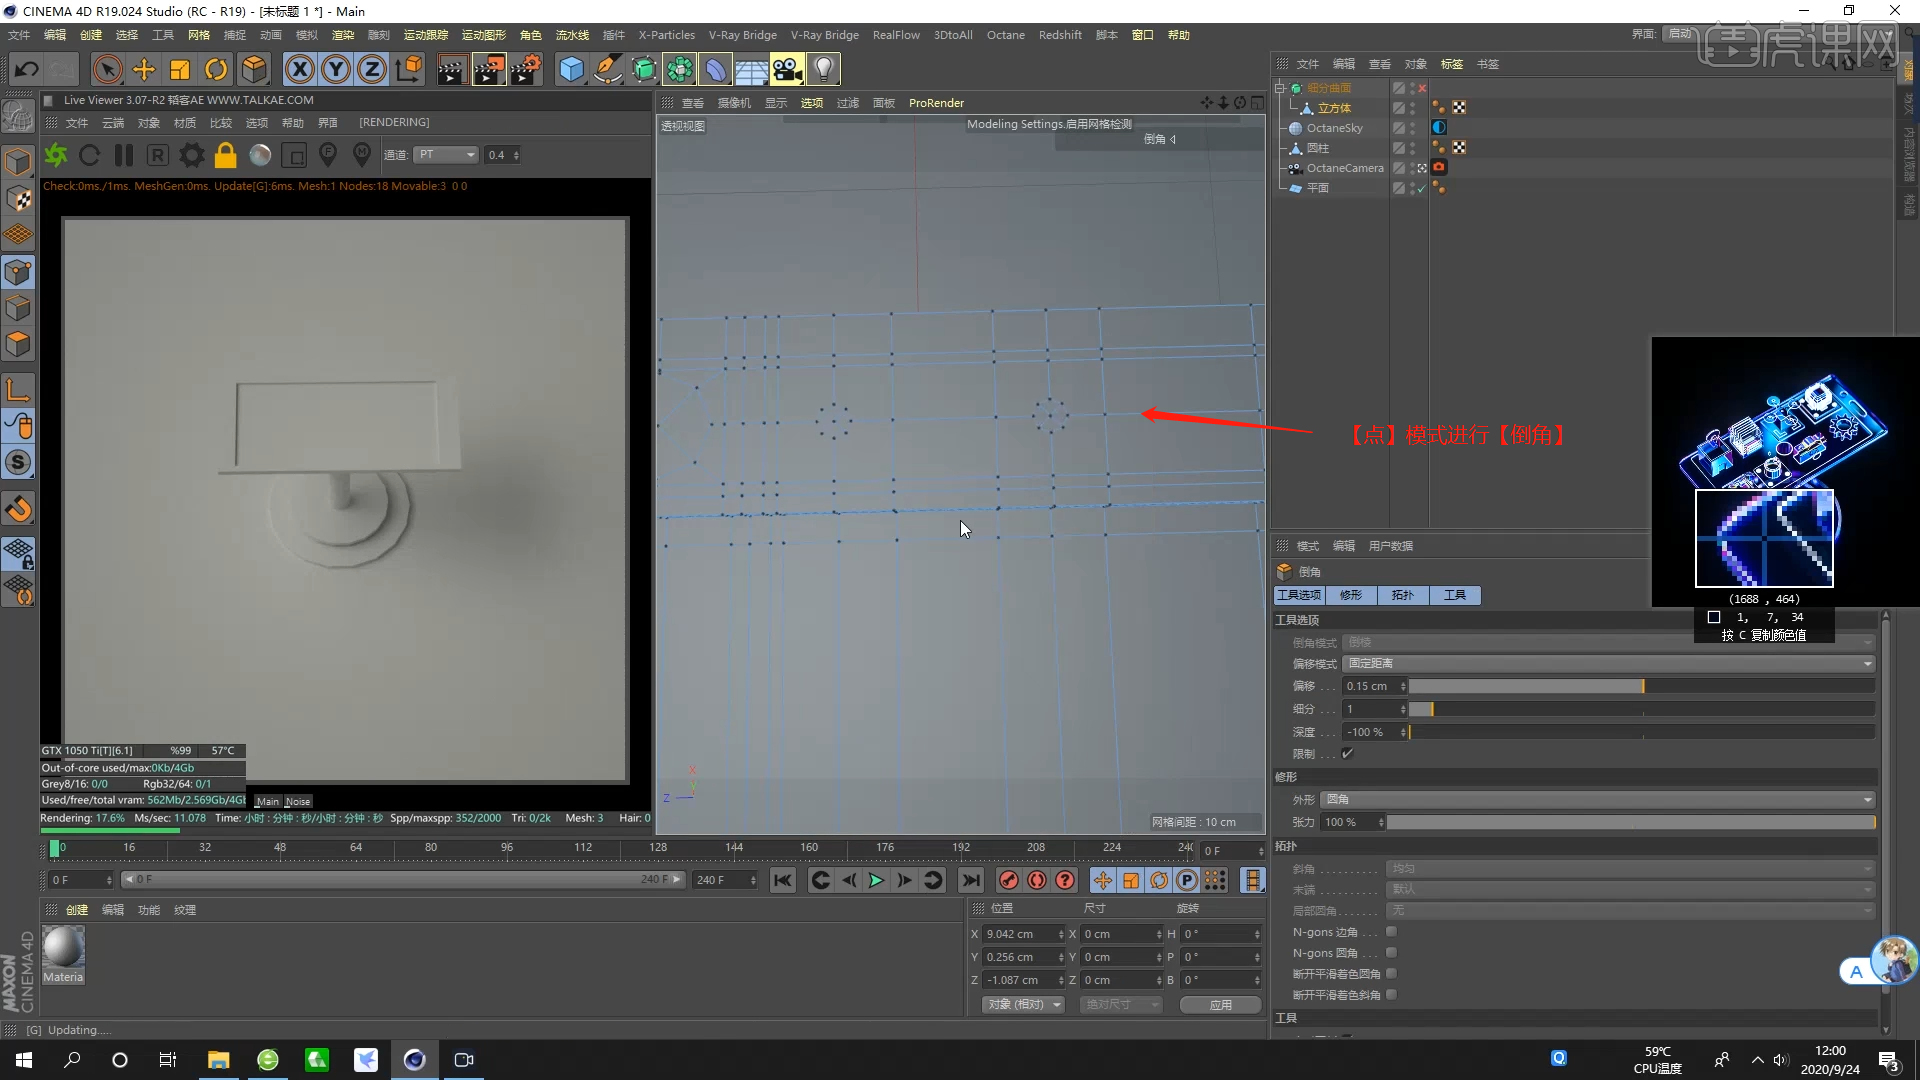Enable 断开平滑着色斜角 checkbox

(x=1391, y=995)
